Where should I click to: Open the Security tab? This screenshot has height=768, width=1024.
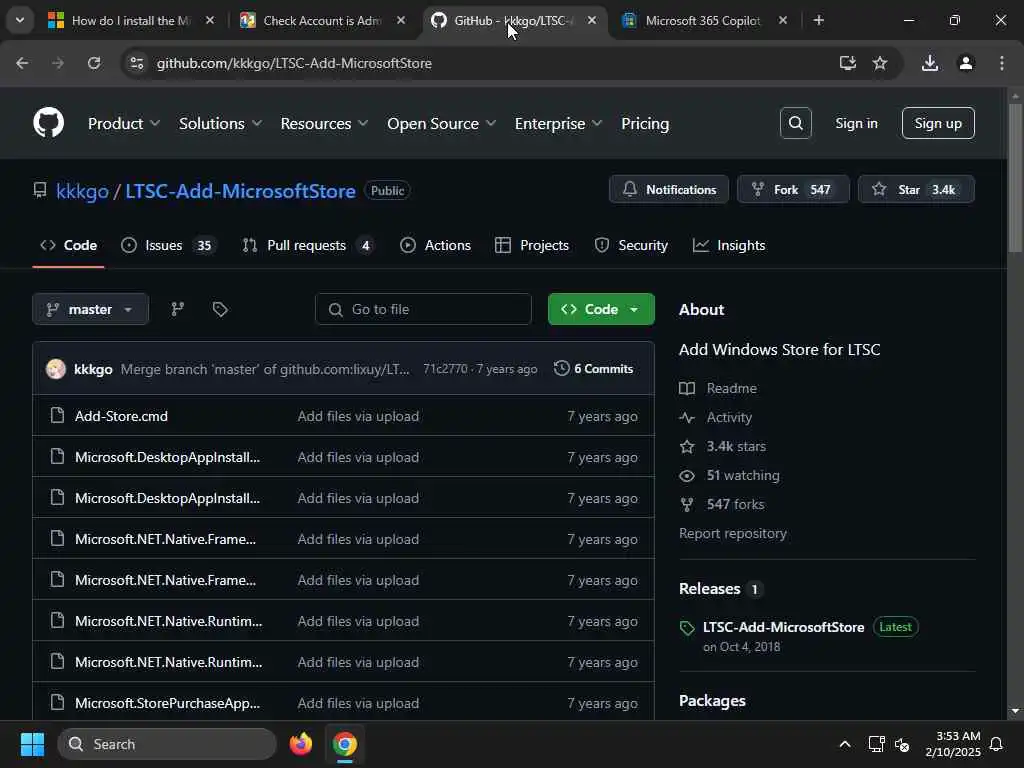click(x=631, y=246)
